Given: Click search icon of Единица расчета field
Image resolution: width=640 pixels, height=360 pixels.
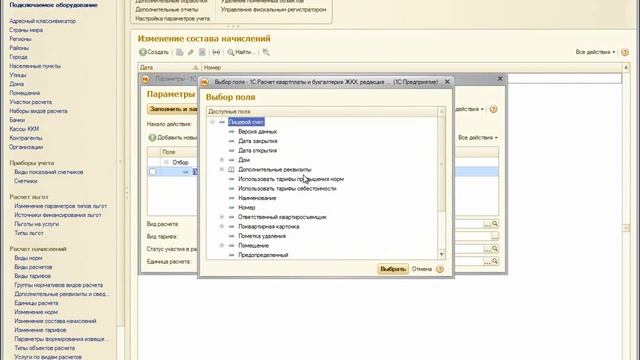Looking at the screenshot, I should [495, 261].
